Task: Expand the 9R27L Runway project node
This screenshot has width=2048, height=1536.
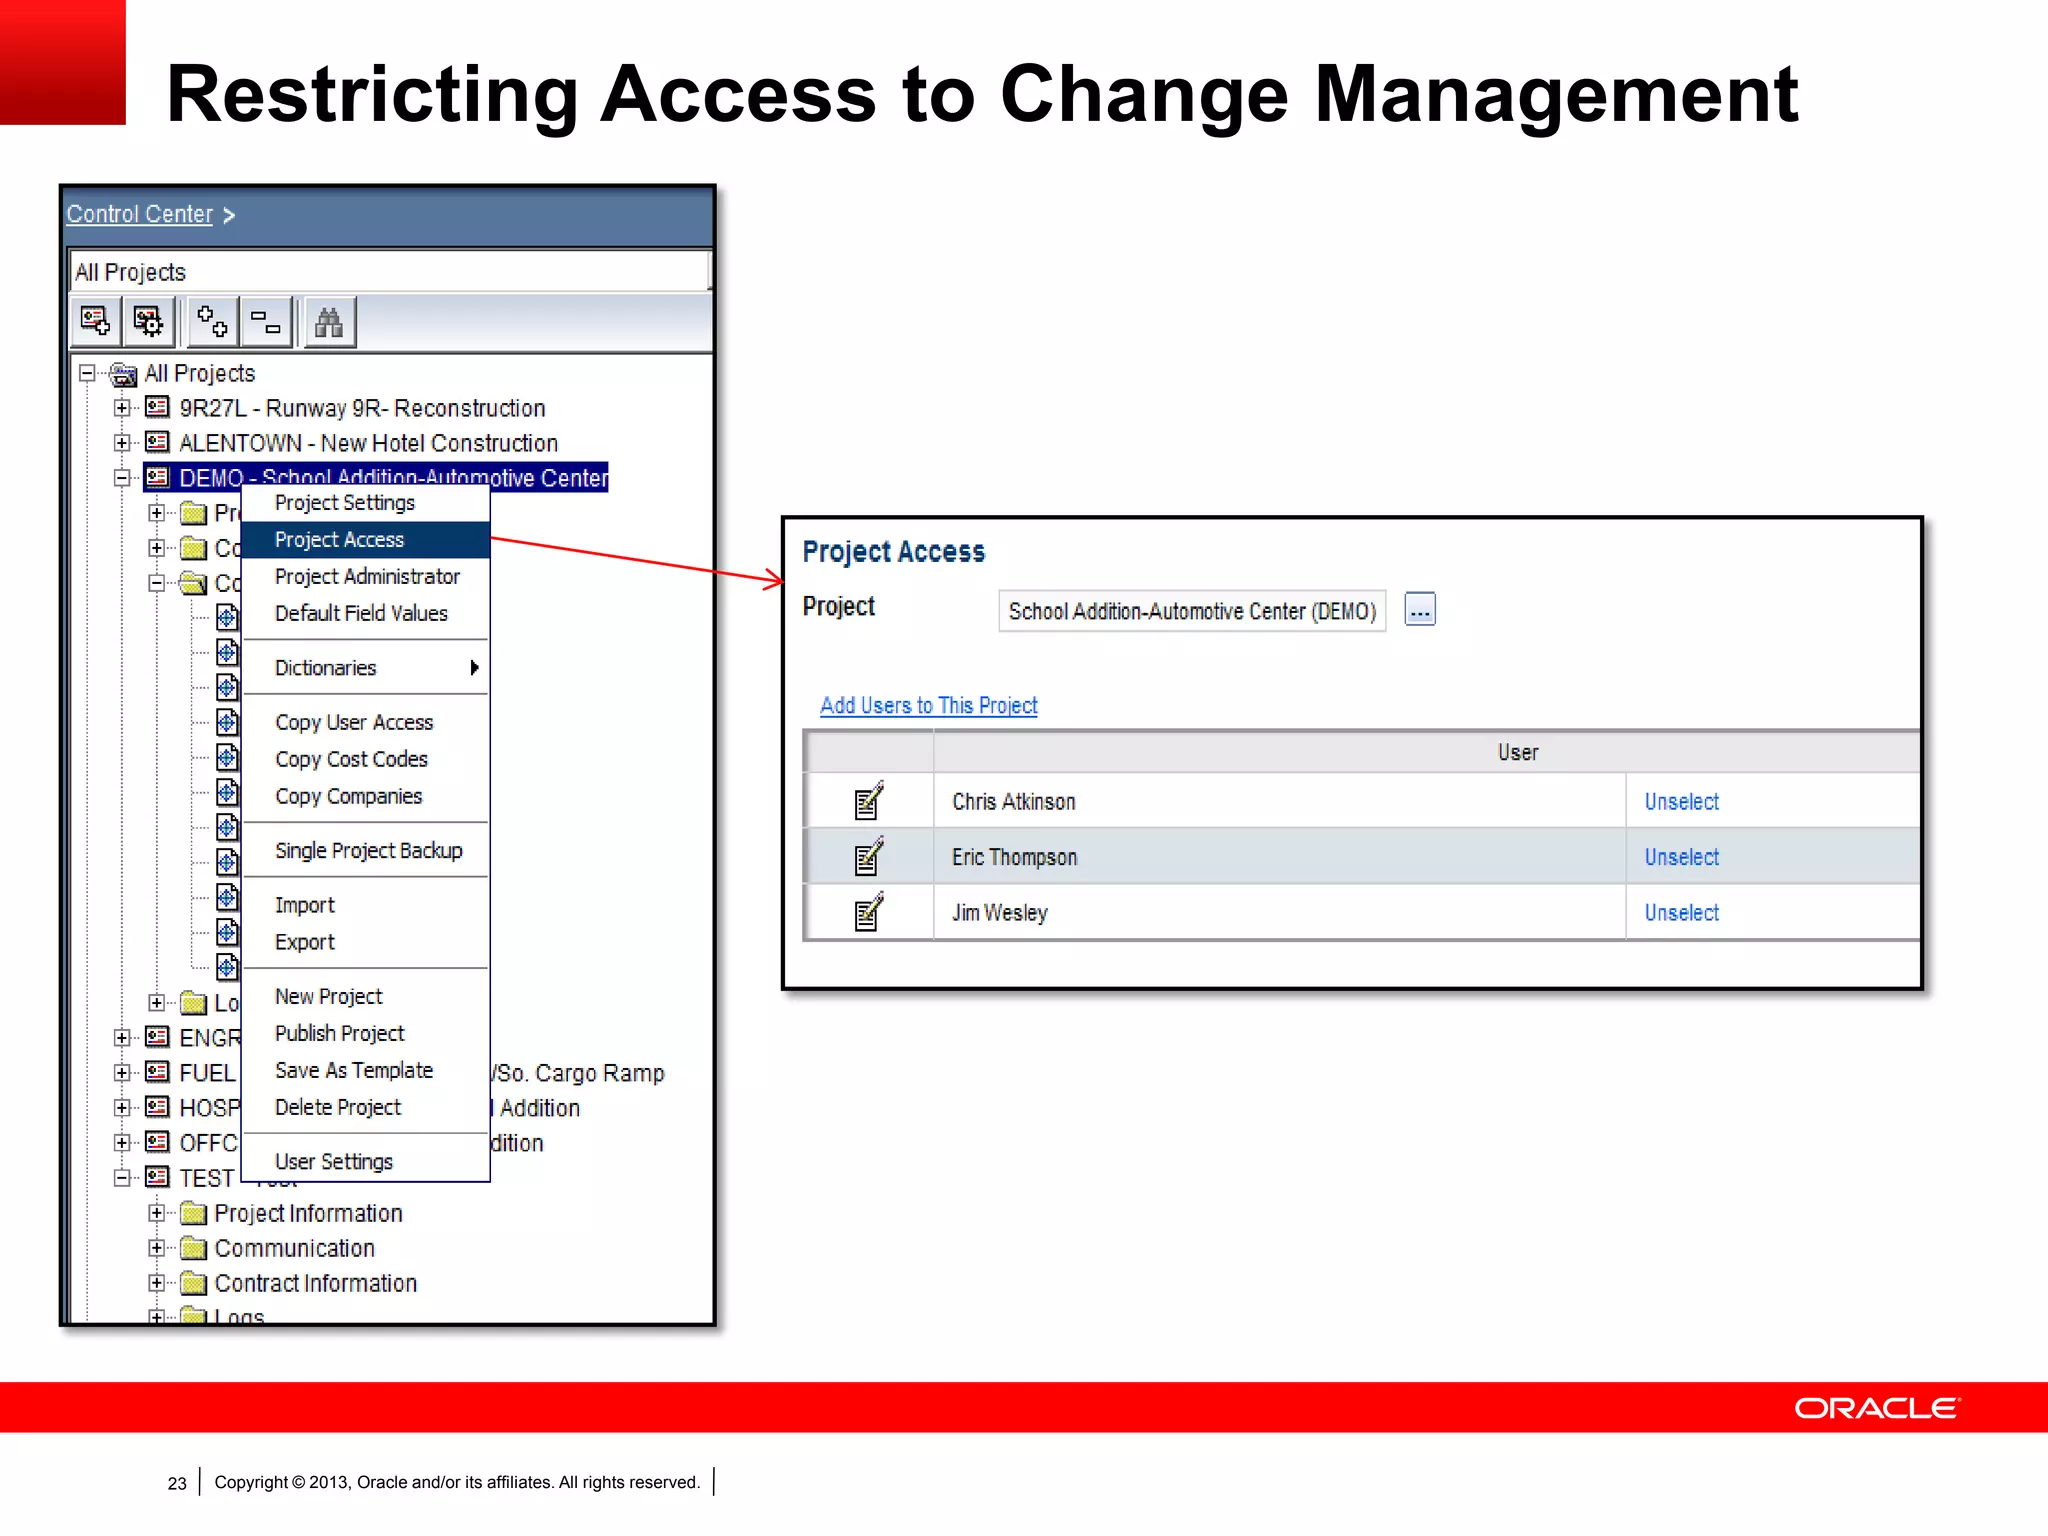Action: tap(122, 408)
